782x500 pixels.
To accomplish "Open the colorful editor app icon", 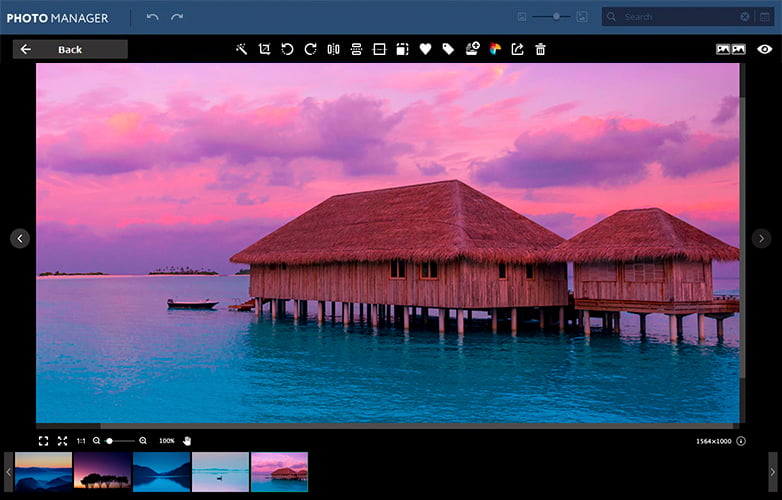I will [x=495, y=49].
